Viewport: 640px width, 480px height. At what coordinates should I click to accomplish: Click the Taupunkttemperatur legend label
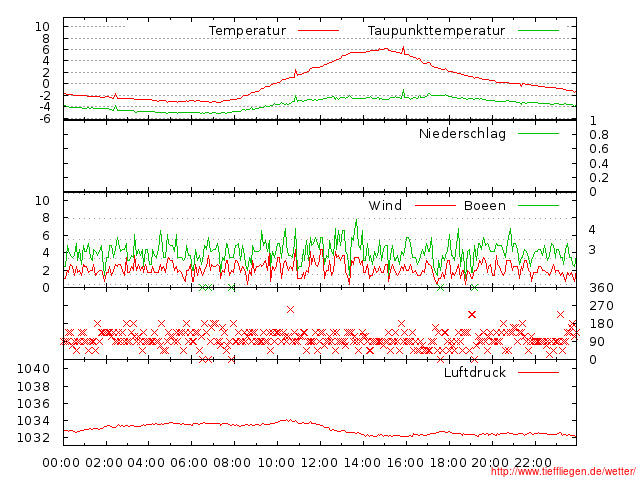[436, 31]
